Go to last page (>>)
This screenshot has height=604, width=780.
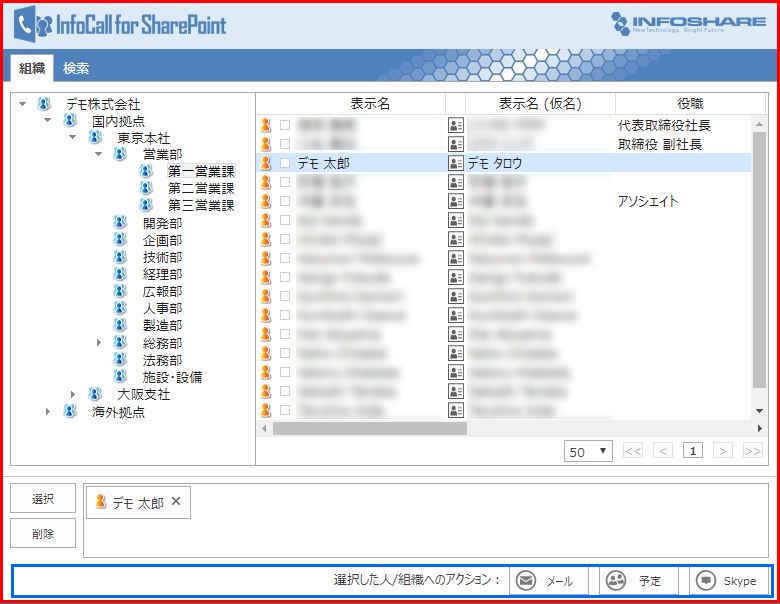coord(752,451)
